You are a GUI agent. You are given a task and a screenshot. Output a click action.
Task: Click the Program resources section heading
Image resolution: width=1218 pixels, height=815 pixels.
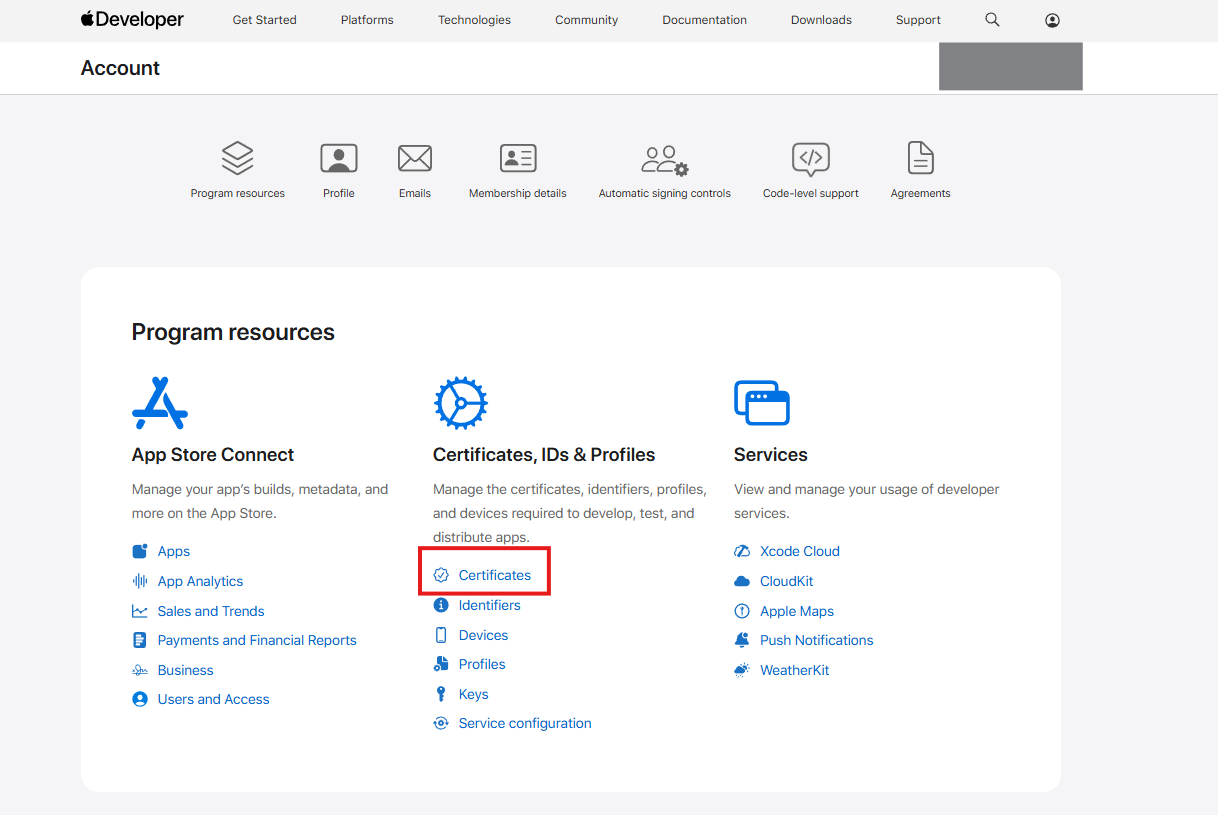(233, 333)
